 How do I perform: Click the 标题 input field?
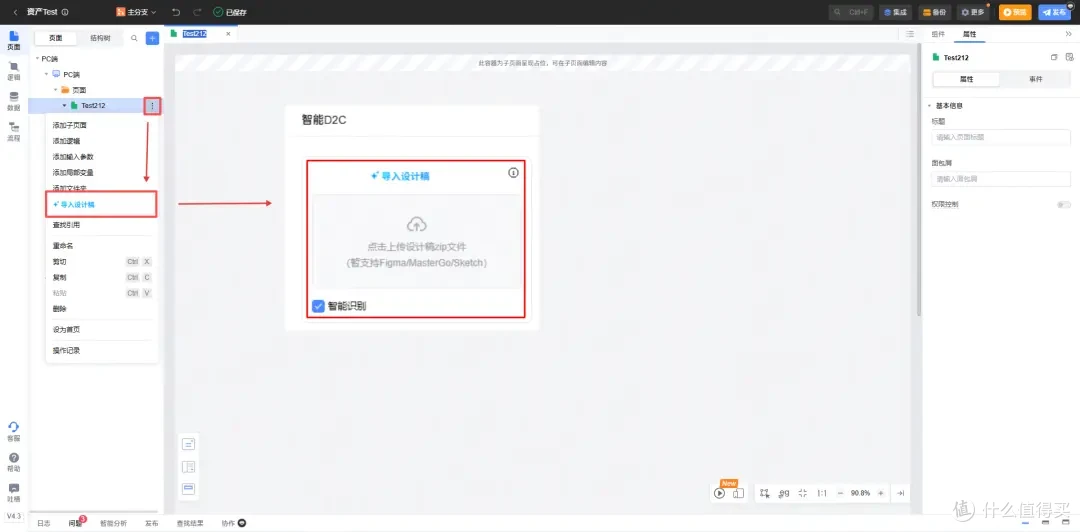pyautogui.click(x=1001, y=137)
